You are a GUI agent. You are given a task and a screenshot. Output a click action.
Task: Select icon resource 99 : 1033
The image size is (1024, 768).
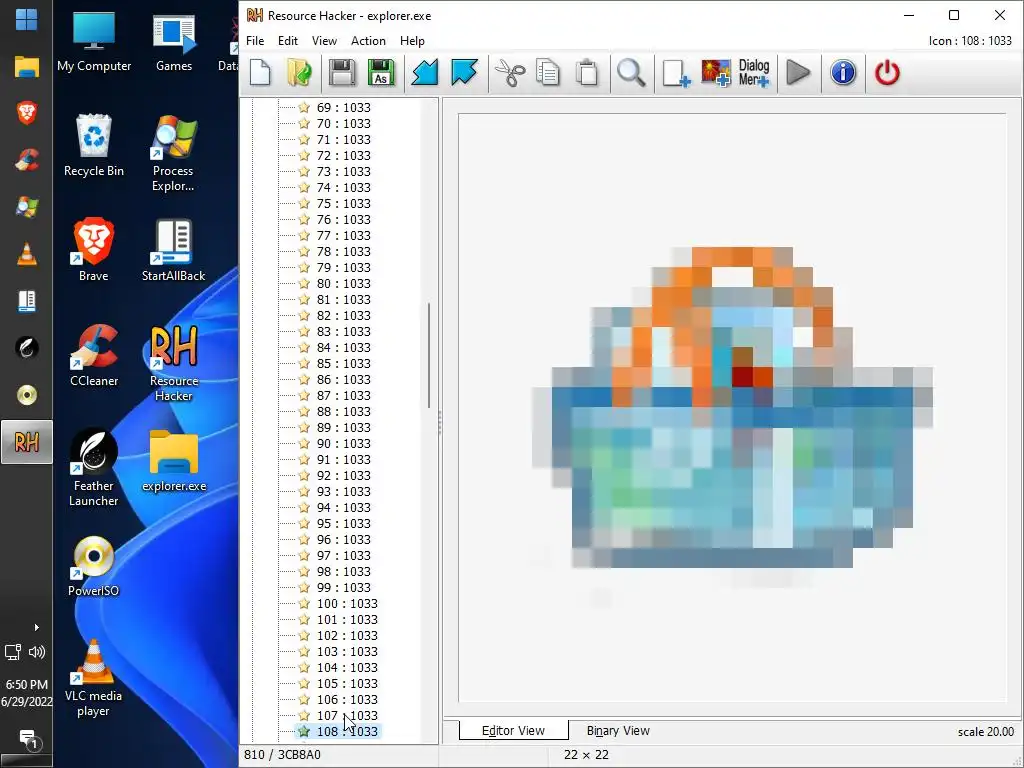(344, 588)
